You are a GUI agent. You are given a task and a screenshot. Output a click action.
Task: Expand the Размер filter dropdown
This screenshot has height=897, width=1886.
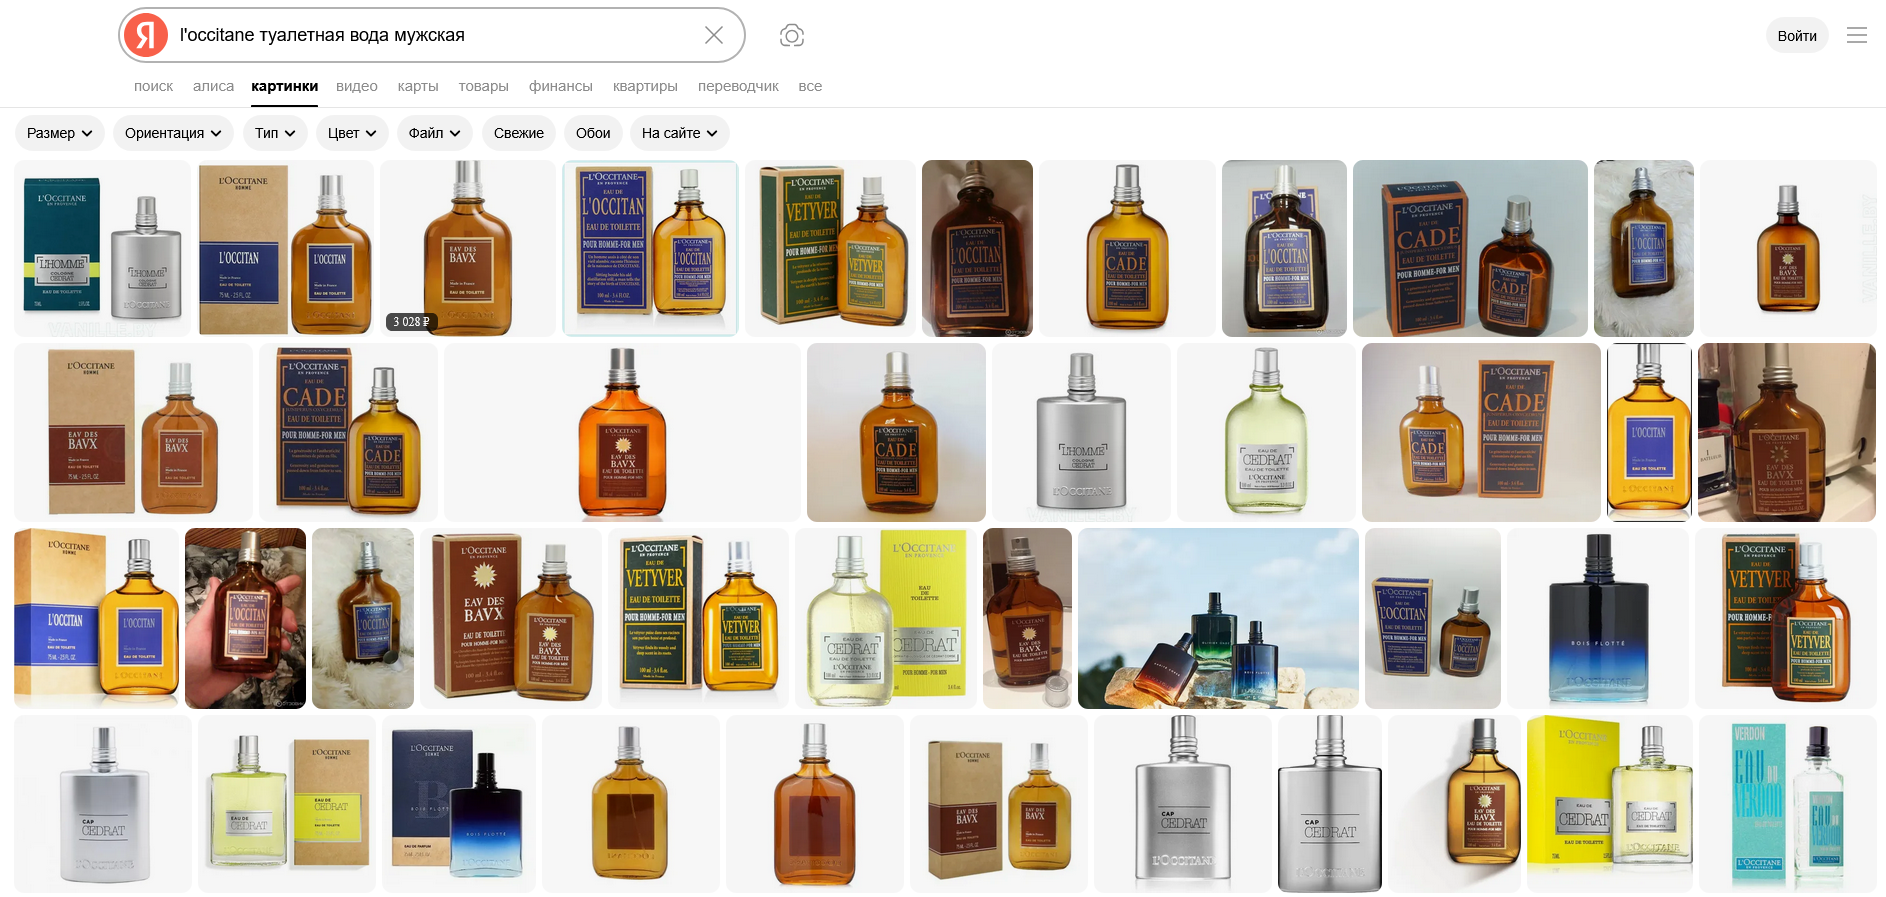[x=60, y=133]
